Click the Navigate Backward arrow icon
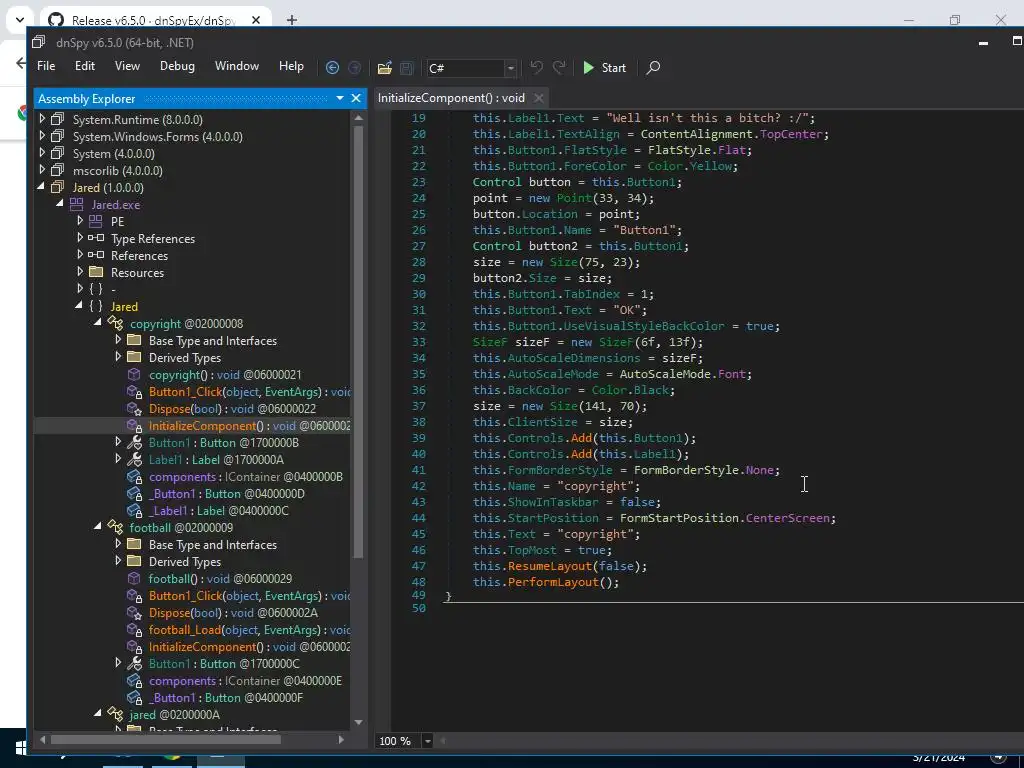The height and width of the screenshot is (768, 1024). [x=332, y=67]
